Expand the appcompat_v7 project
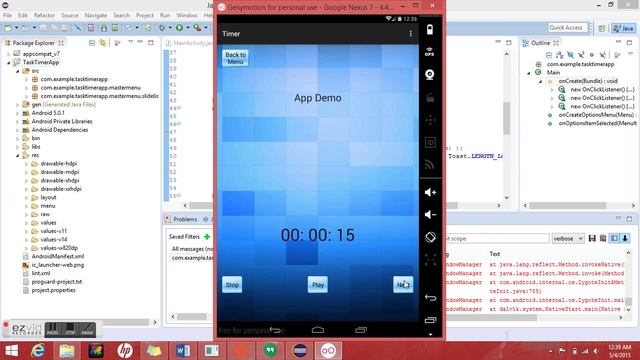640x360 pixels. [x=9, y=54]
